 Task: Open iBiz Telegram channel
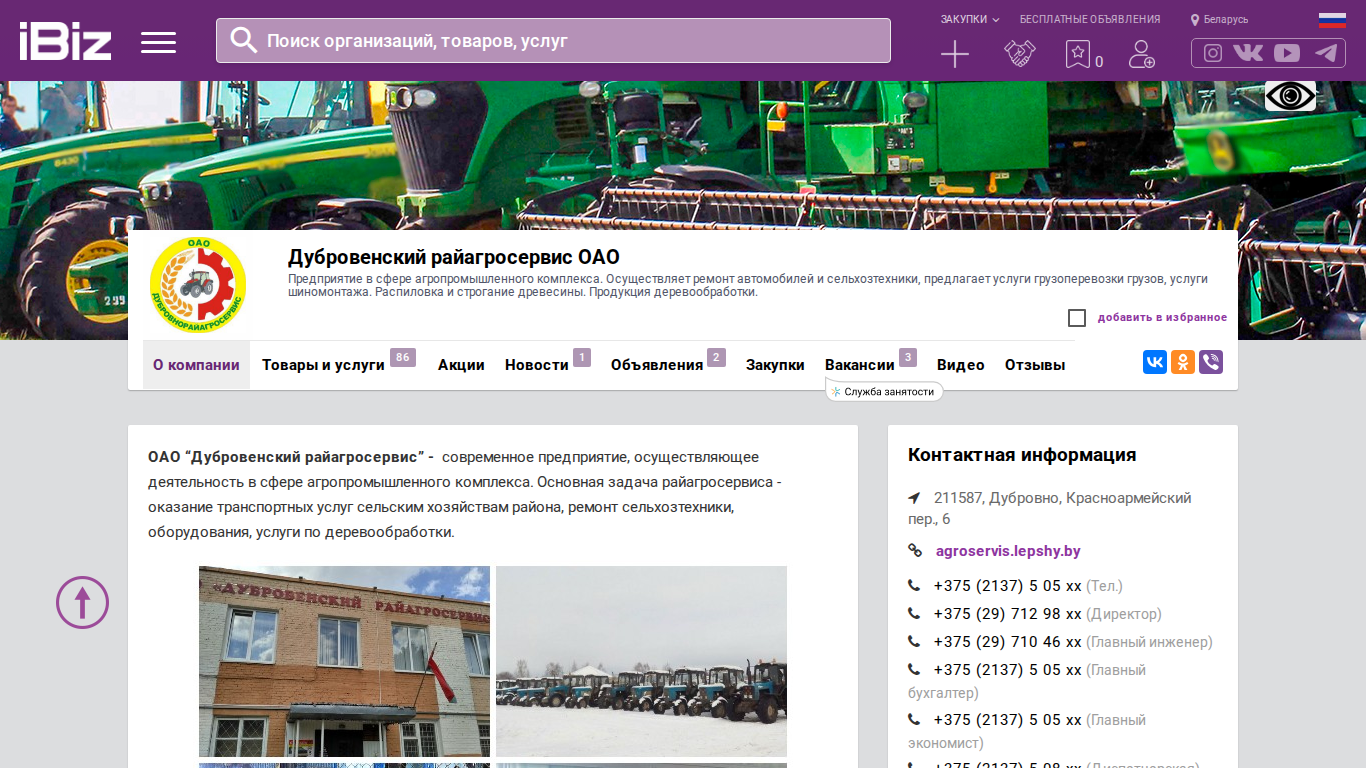[1326, 53]
